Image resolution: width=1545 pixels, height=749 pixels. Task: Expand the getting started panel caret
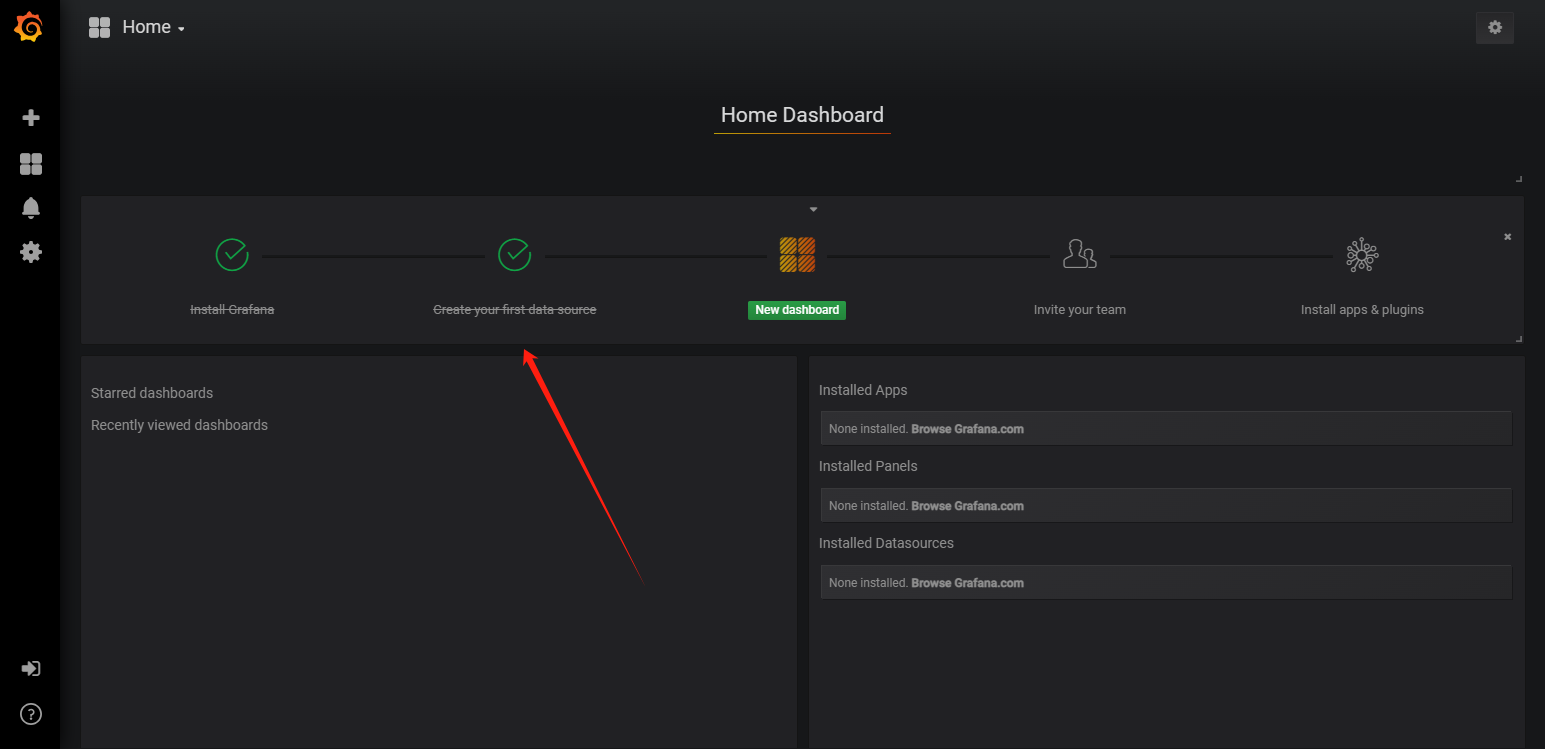click(x=813, y=209)
